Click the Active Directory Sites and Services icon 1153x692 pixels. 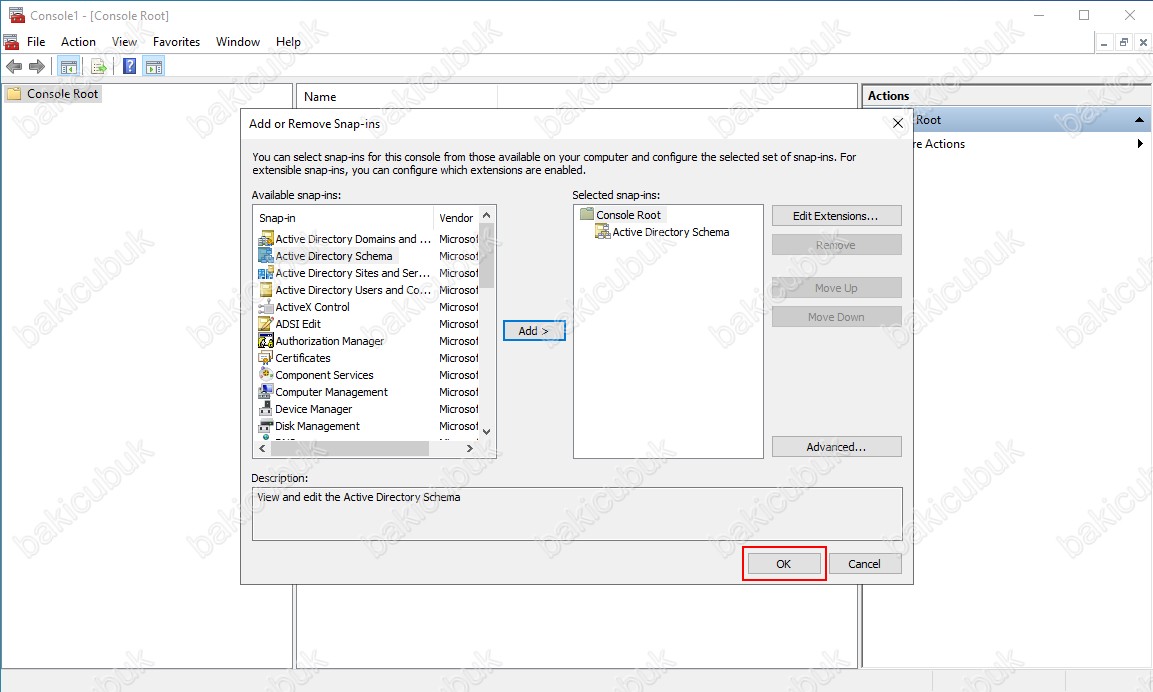pos(265,273)
